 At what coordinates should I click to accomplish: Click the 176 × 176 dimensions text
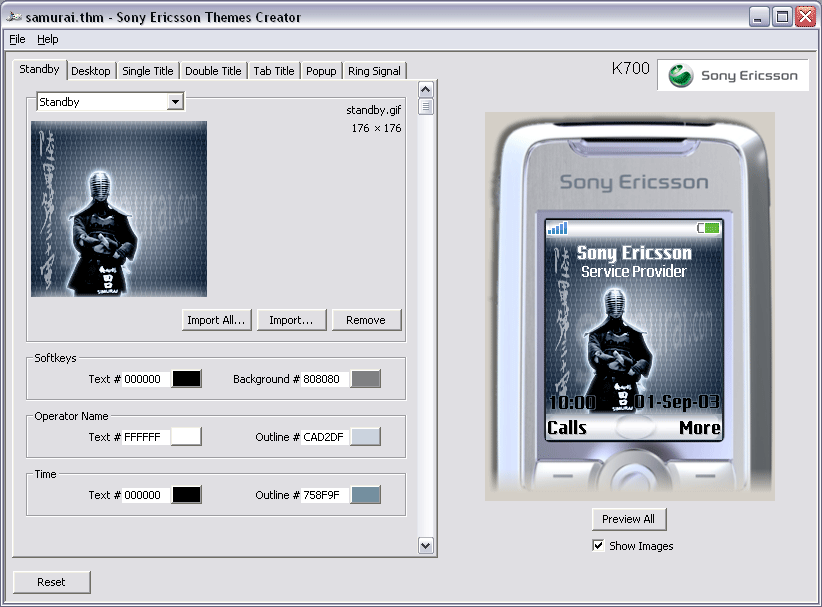[376, 128]
